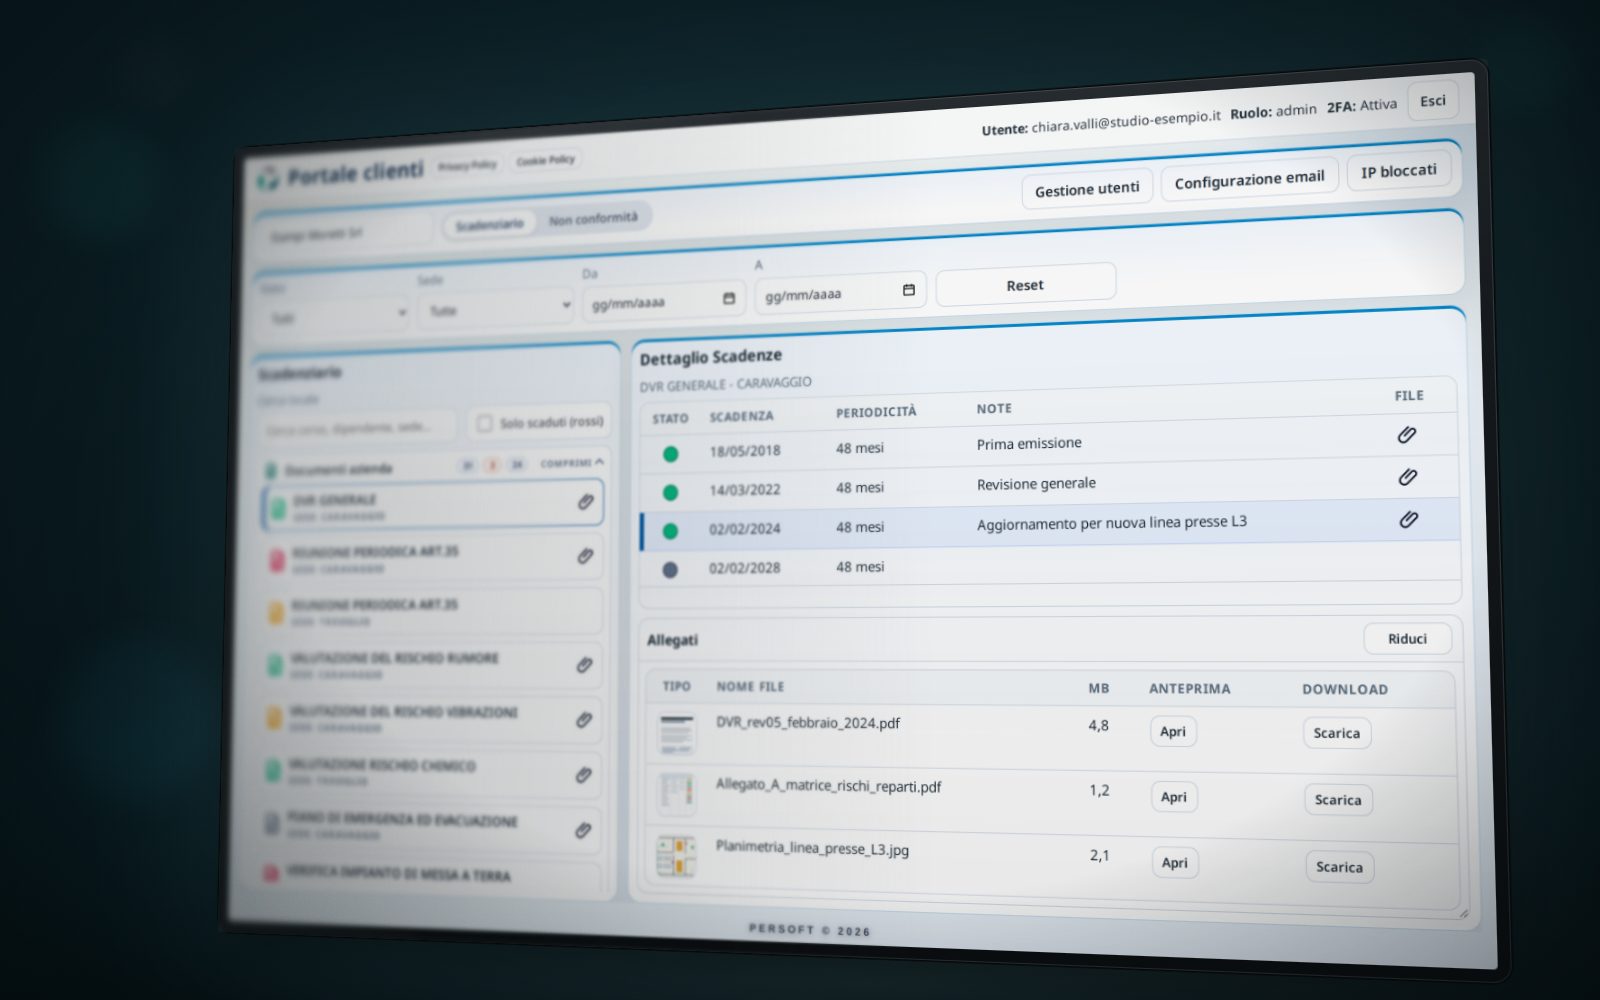Click the paperclip on Valutazione del rischio rumore item
Image resolution: width=1600 pixels, height=1000 pixels.
click(585, 665)
